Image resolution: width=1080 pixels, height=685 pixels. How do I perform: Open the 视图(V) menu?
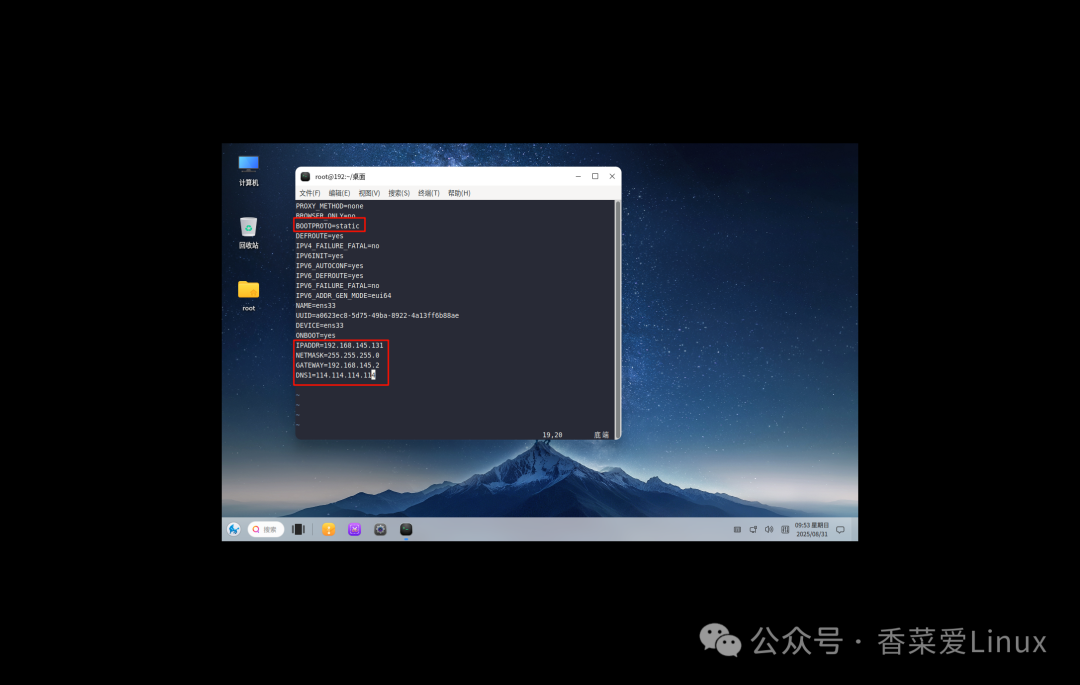369,193
